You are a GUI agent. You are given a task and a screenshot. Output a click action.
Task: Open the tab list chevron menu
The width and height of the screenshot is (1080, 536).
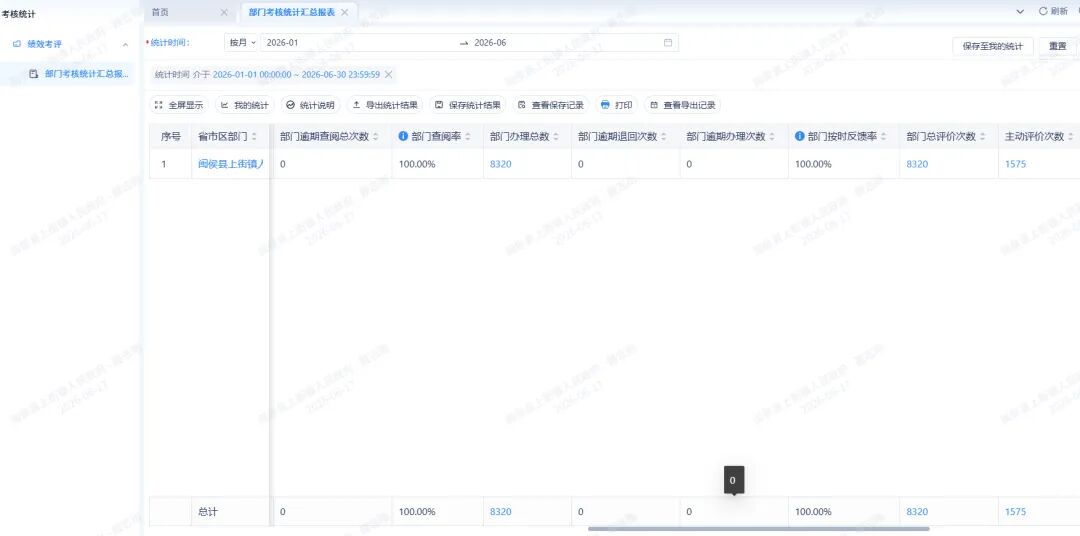pyautogui.click(x=1020, y=12)
